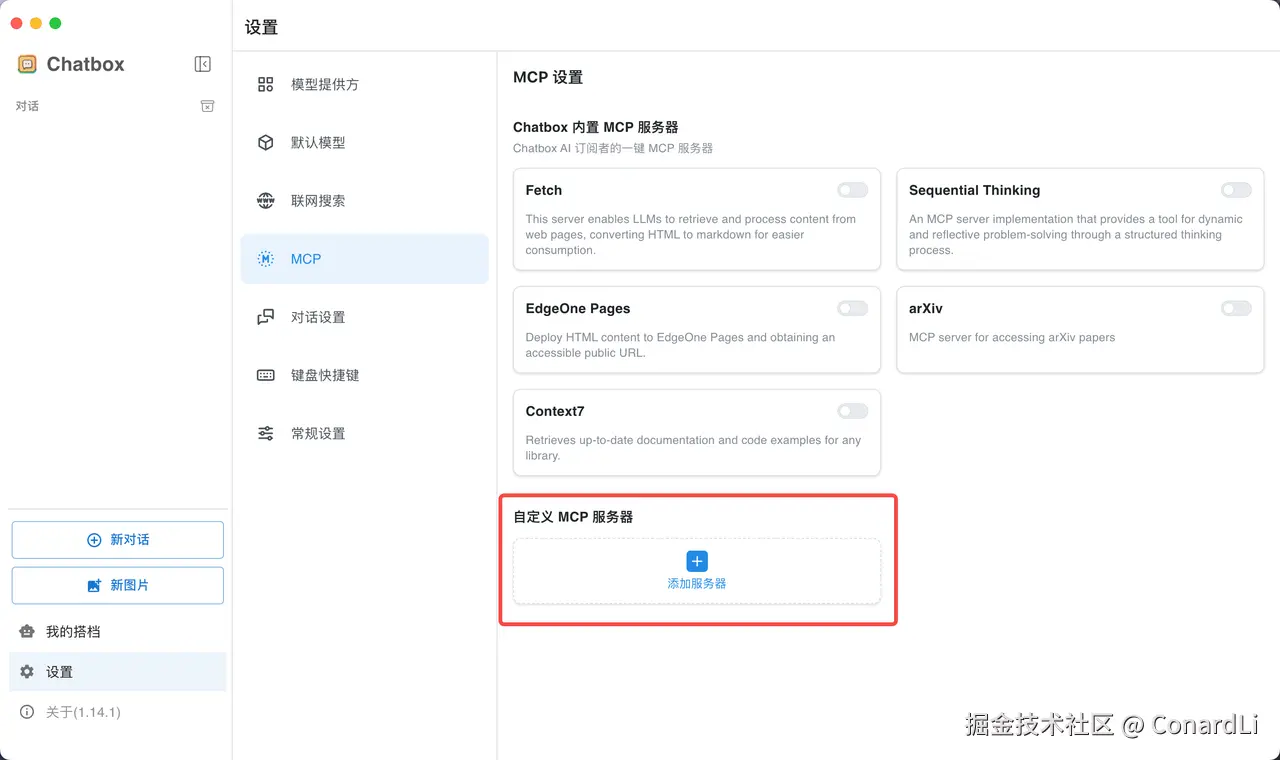The image size is (1280, 760).
Task: Click the Context7 card title
Action: pos(555,411)
